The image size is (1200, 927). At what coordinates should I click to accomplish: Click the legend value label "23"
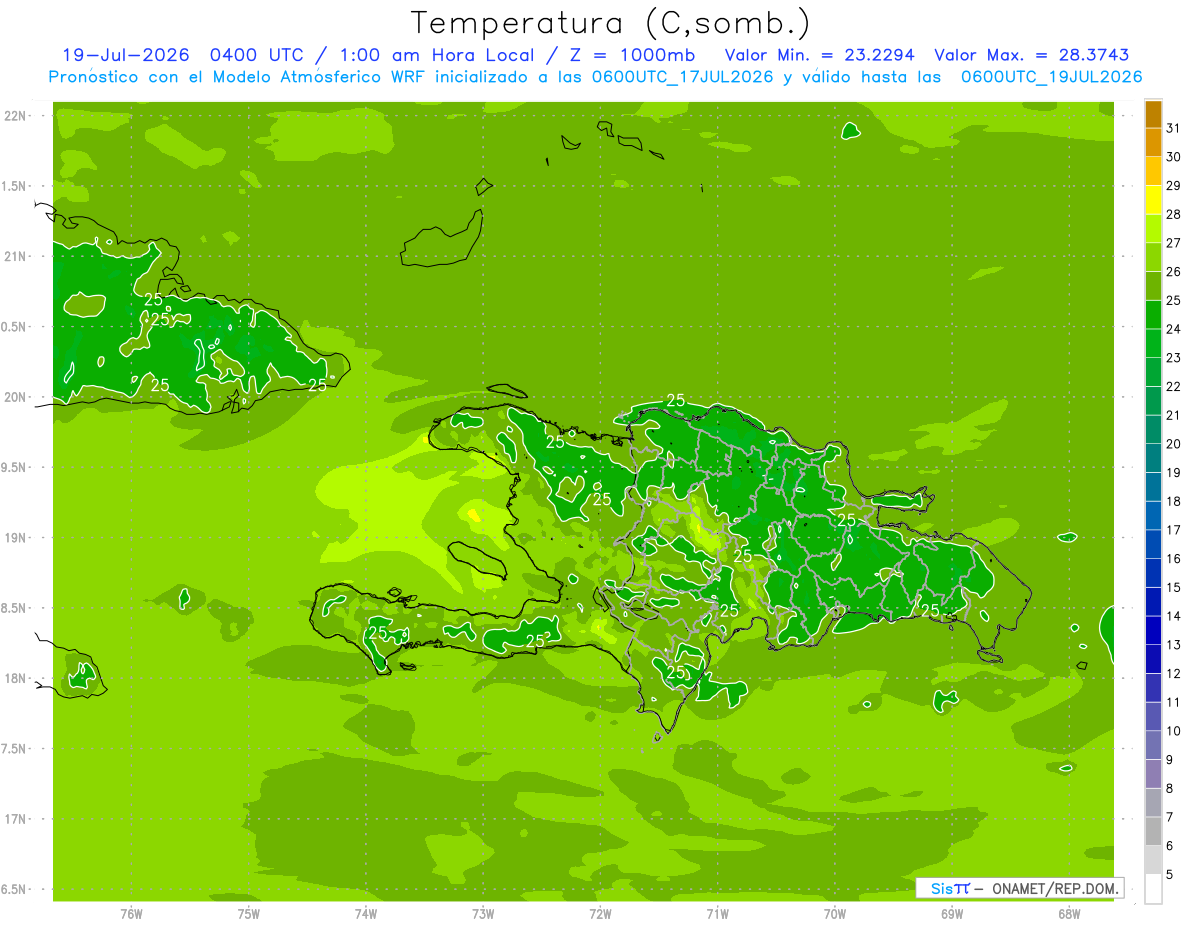tap(1174, 357)
